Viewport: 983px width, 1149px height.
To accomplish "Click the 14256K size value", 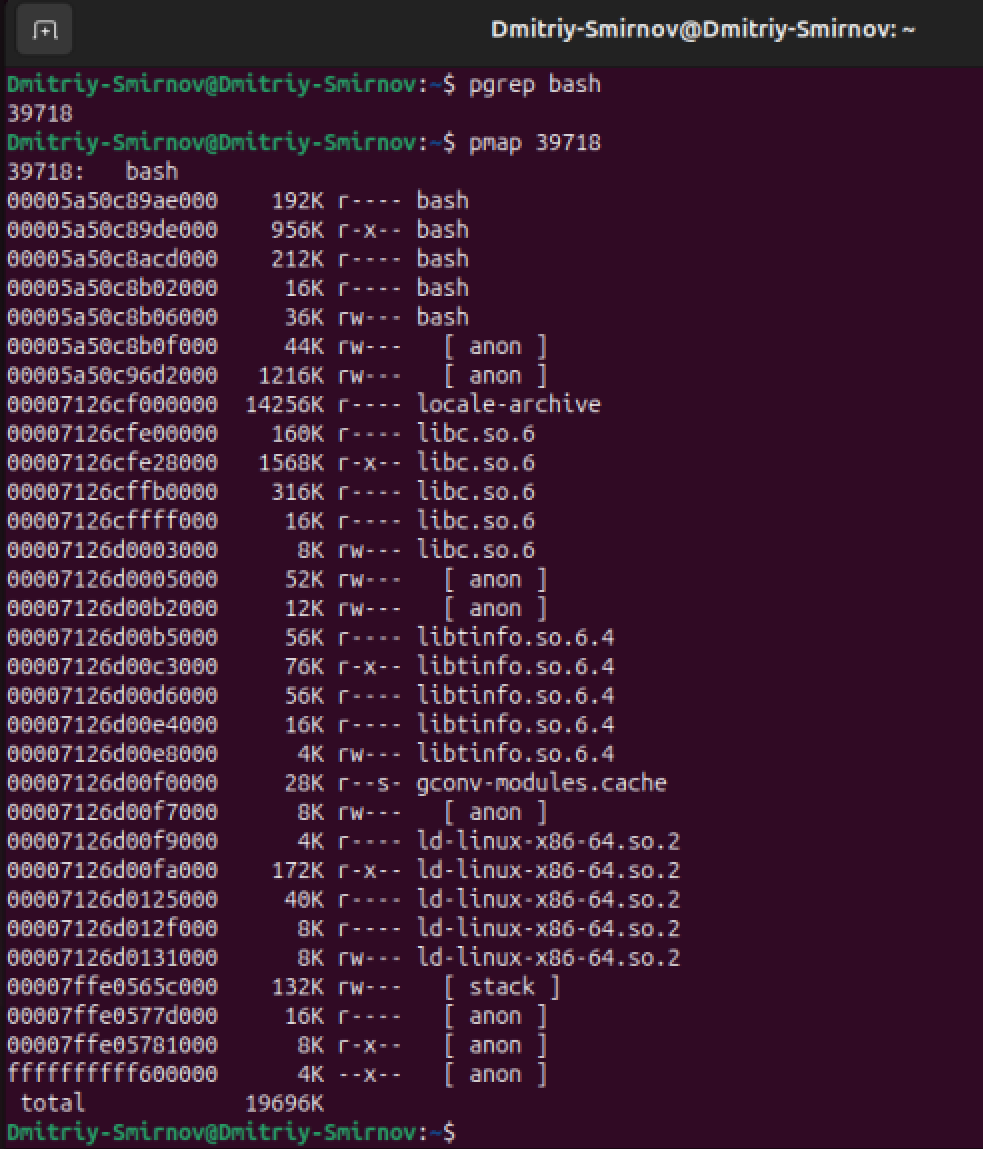I will click(284, 404).
